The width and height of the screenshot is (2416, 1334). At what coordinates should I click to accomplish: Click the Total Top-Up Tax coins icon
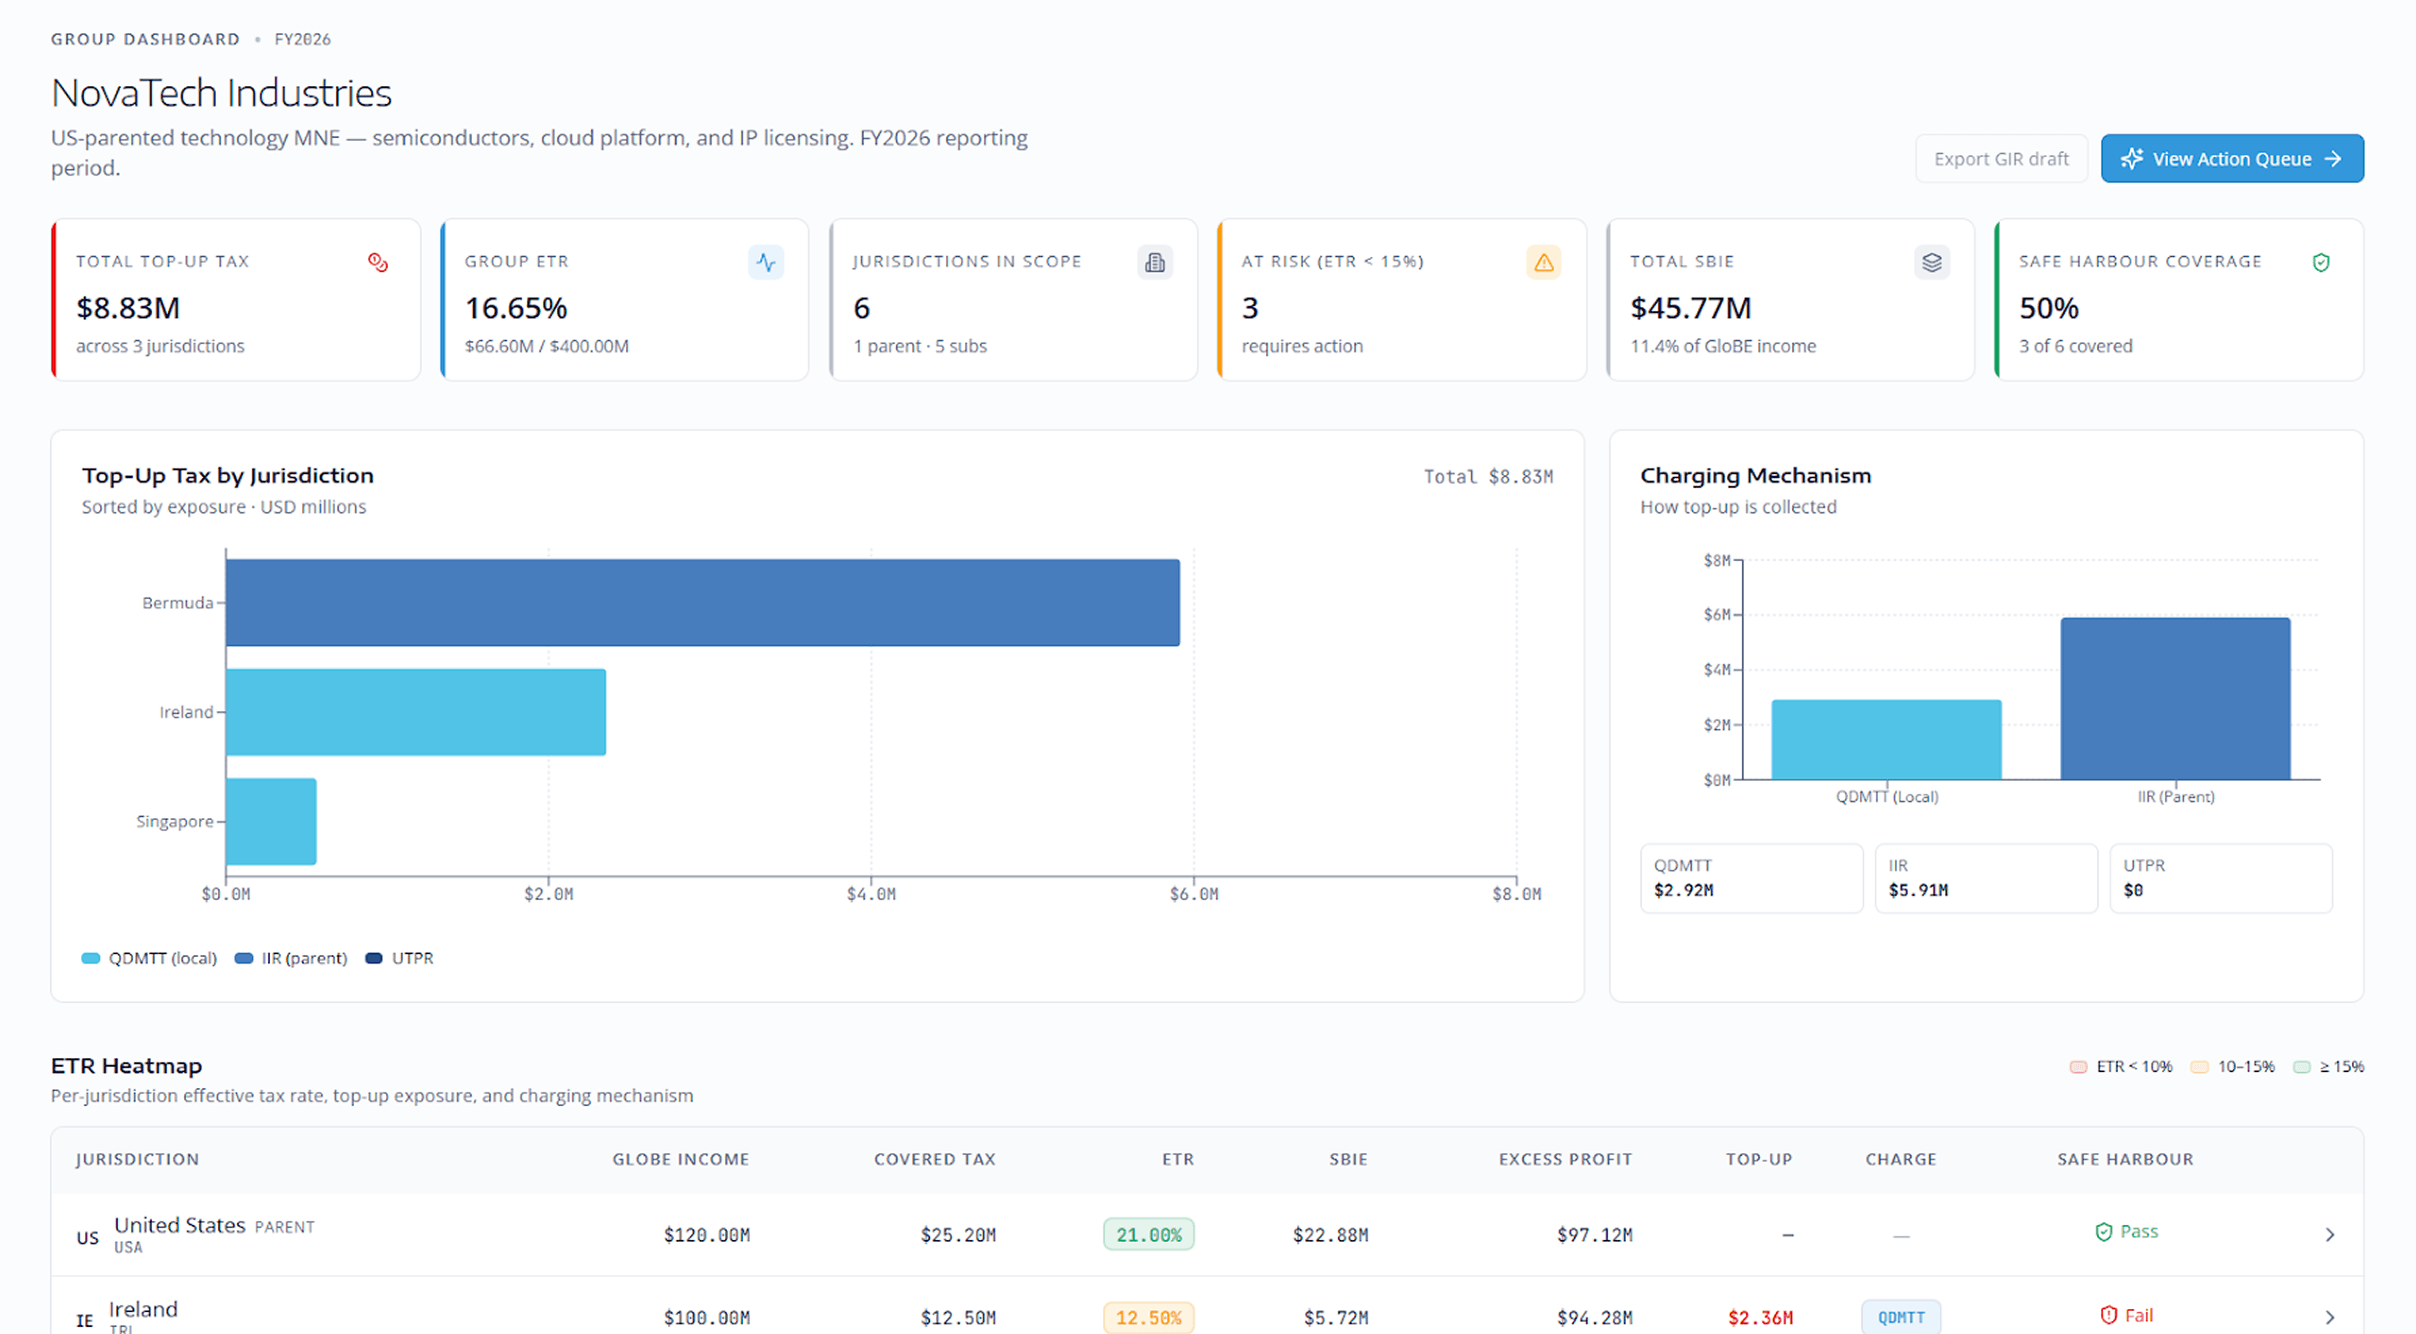pos(378,262)
